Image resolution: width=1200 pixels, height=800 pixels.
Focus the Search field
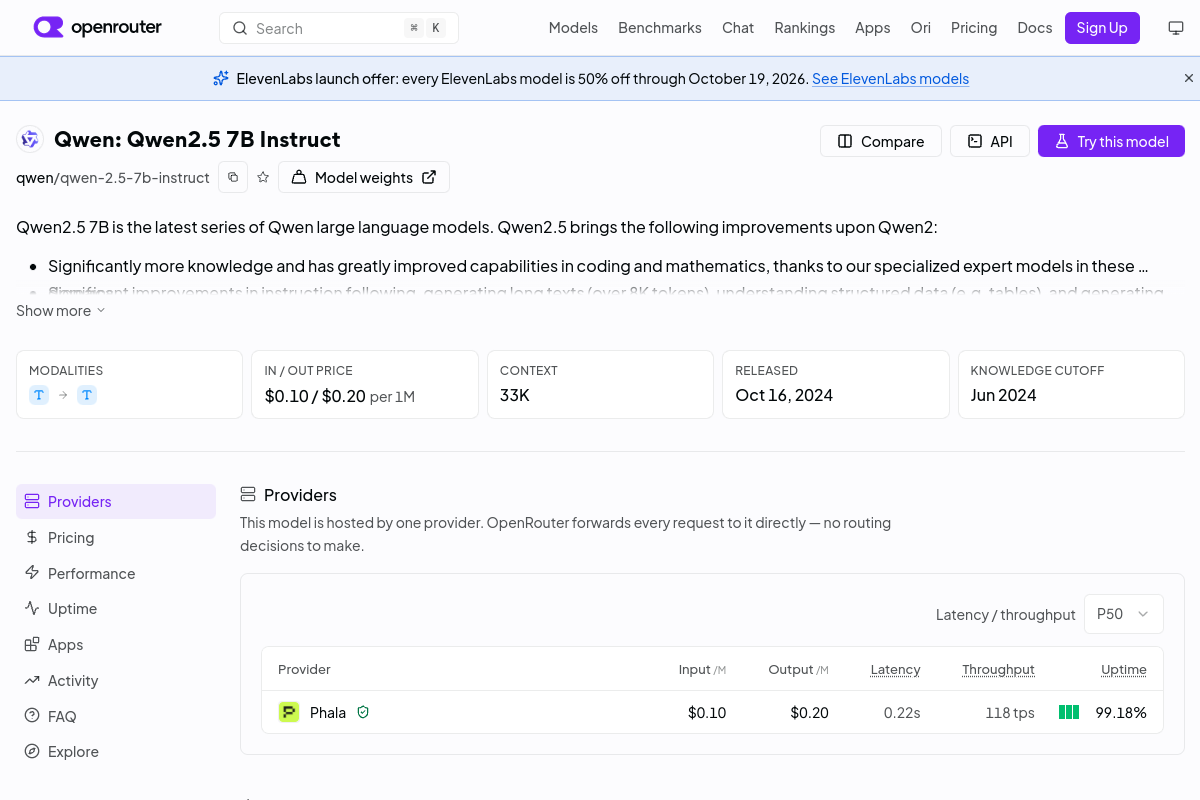click(x=339, y=28)
